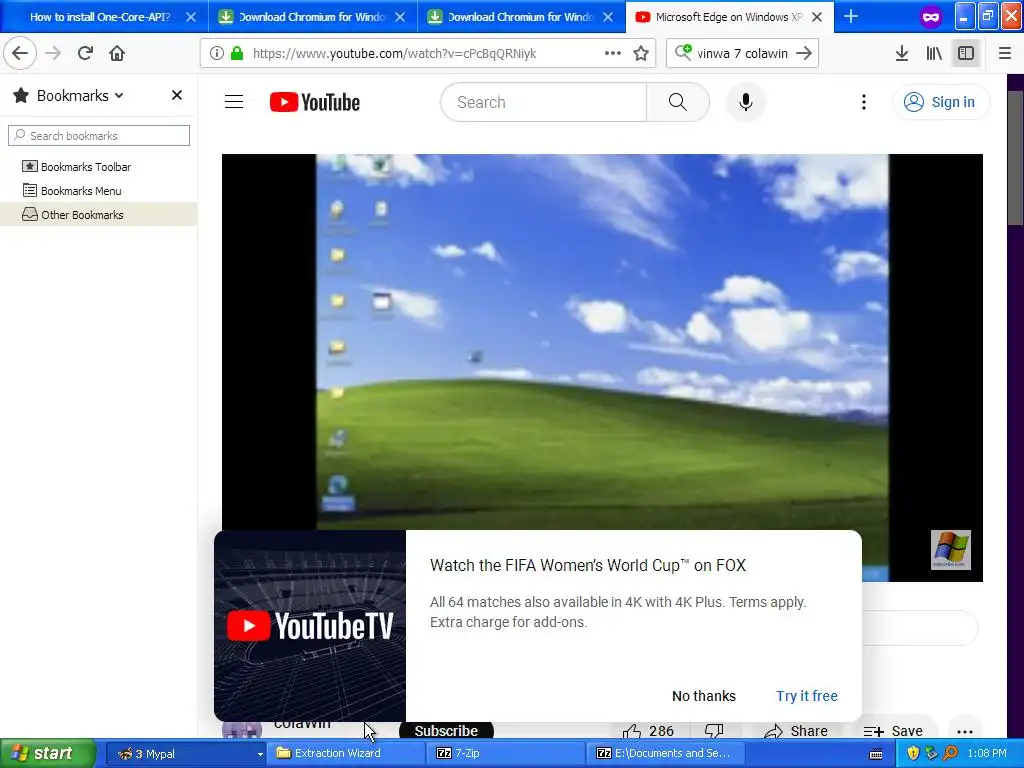Viewport: 1024px width, 768px height.
Task: Switch to Extraction Wizard in taskbar
Action: (x=344, y=753)
